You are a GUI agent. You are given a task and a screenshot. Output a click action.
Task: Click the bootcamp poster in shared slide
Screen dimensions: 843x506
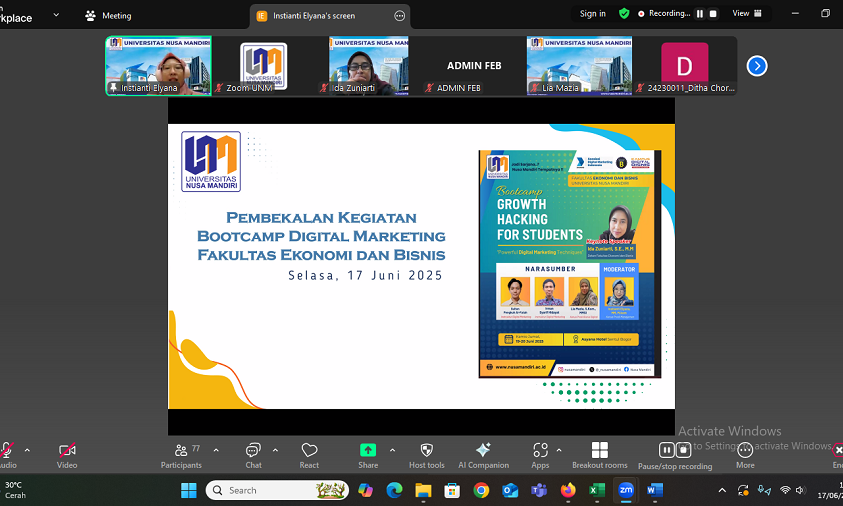[569, 264]
